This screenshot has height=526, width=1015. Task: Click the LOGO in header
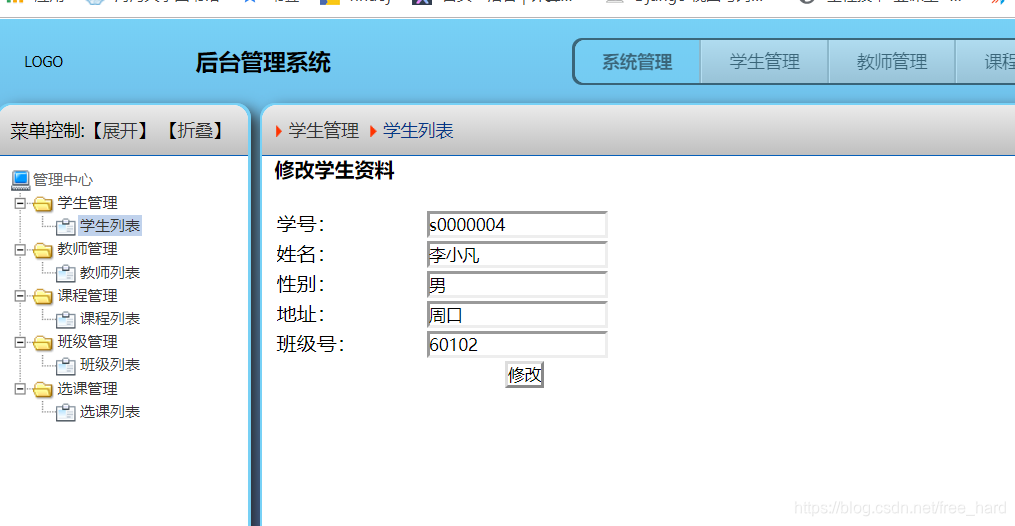click(43, 62)
